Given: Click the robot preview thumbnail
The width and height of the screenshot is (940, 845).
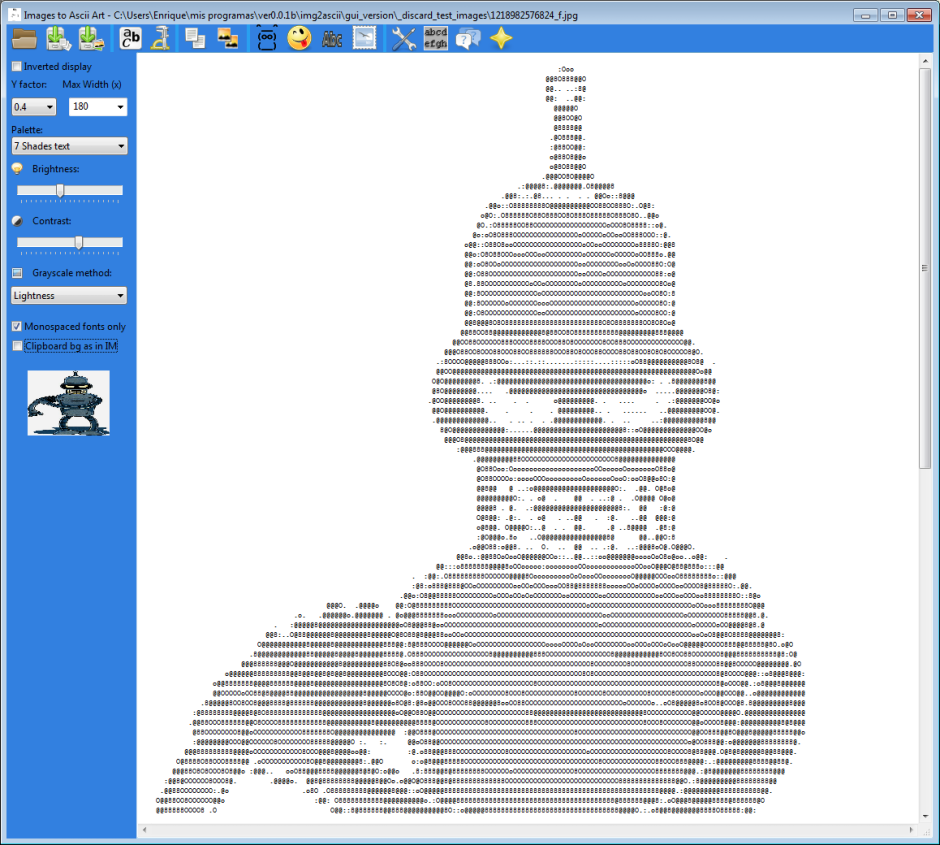Looking at the screenshot, I should [x=68, y=403].
